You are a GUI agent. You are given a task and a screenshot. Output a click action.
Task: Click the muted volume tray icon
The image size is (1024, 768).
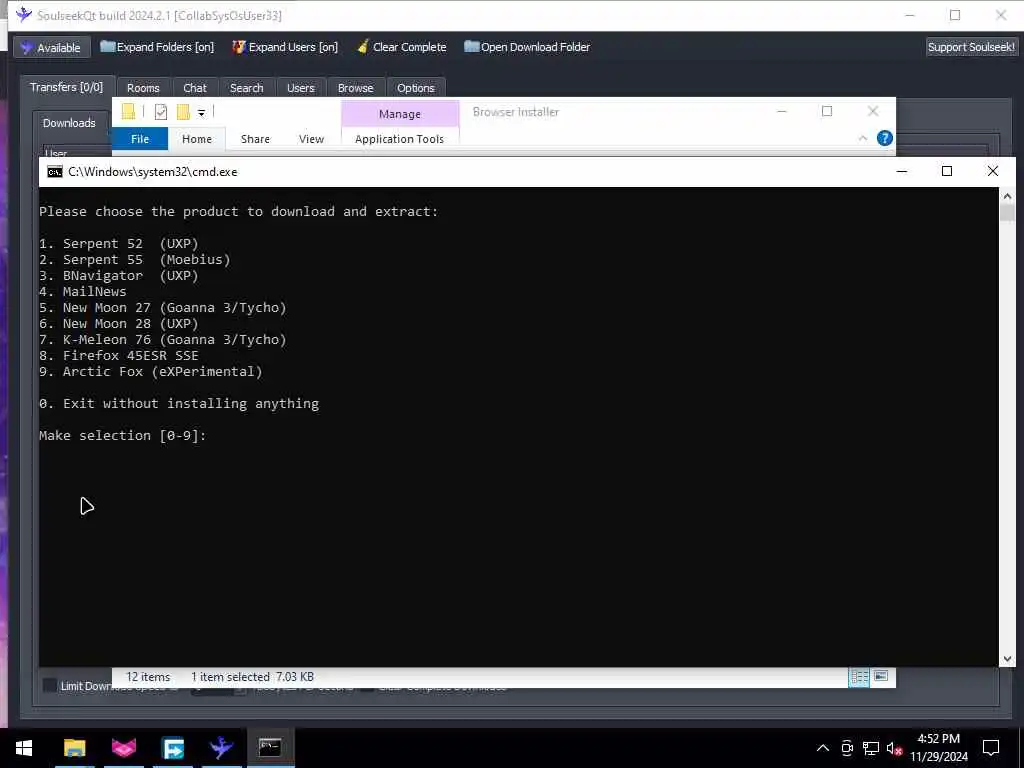[x=894, y=749]
